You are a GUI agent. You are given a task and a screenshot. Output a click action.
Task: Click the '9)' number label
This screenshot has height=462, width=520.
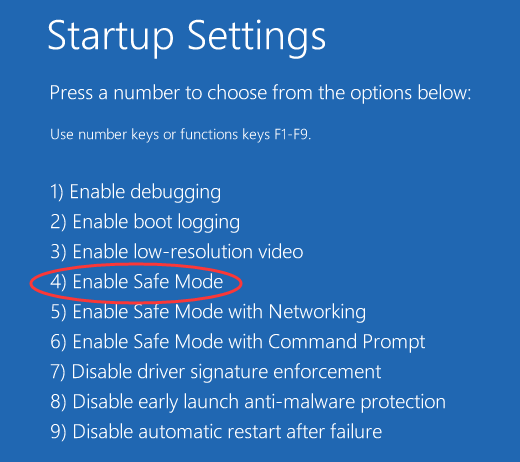58,432
